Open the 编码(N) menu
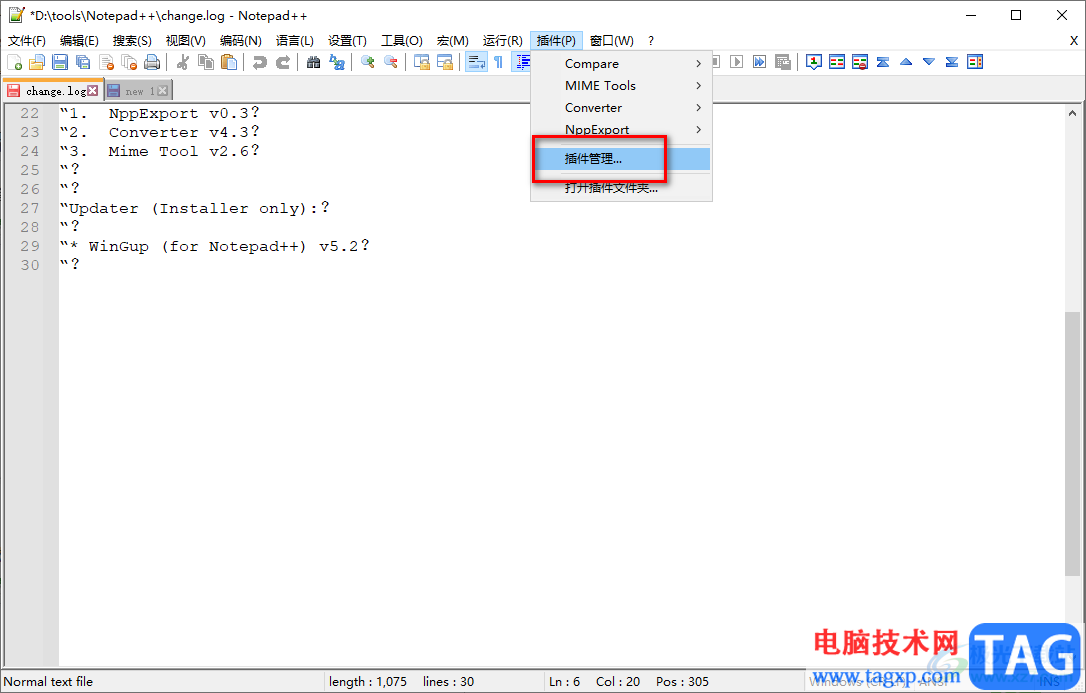The image size is (1086, 693). pos(240,41)
